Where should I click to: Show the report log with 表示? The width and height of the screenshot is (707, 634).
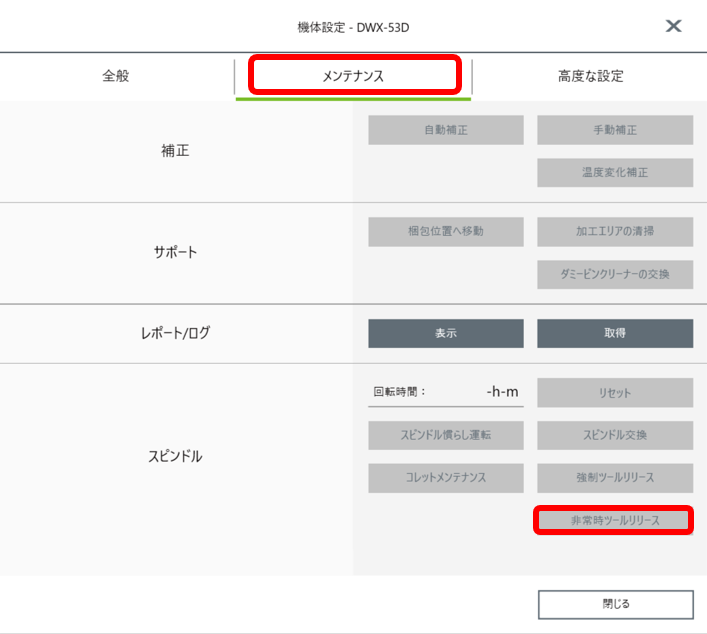(x=446, y=333)
